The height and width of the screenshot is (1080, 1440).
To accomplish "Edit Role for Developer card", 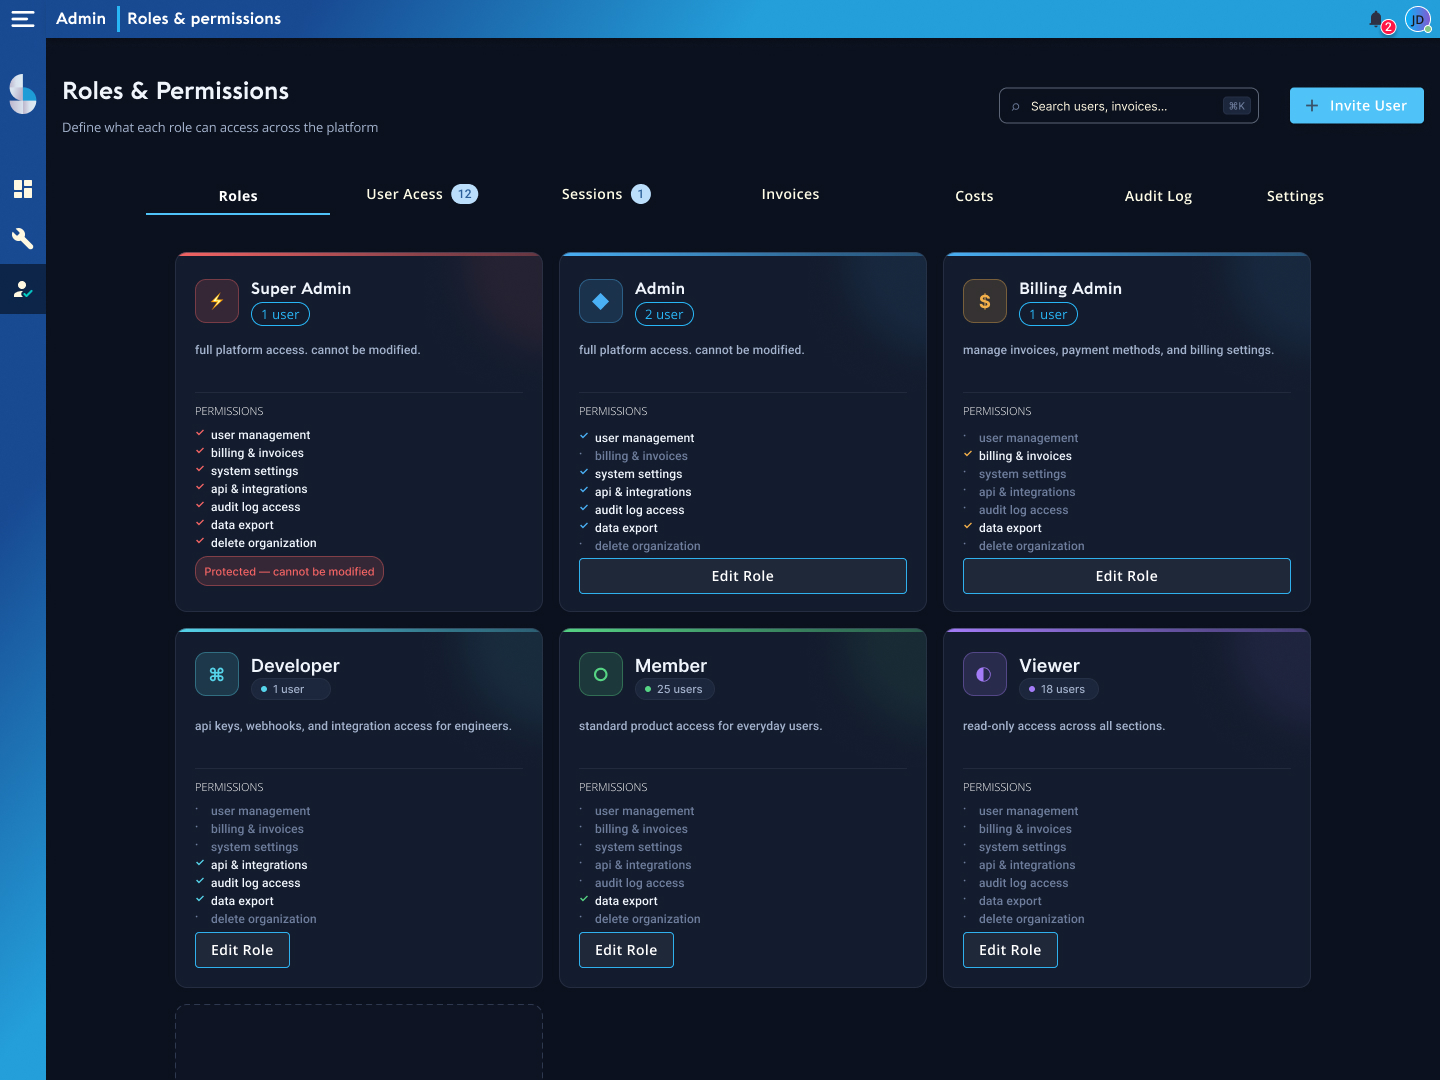I will [242, 950].
